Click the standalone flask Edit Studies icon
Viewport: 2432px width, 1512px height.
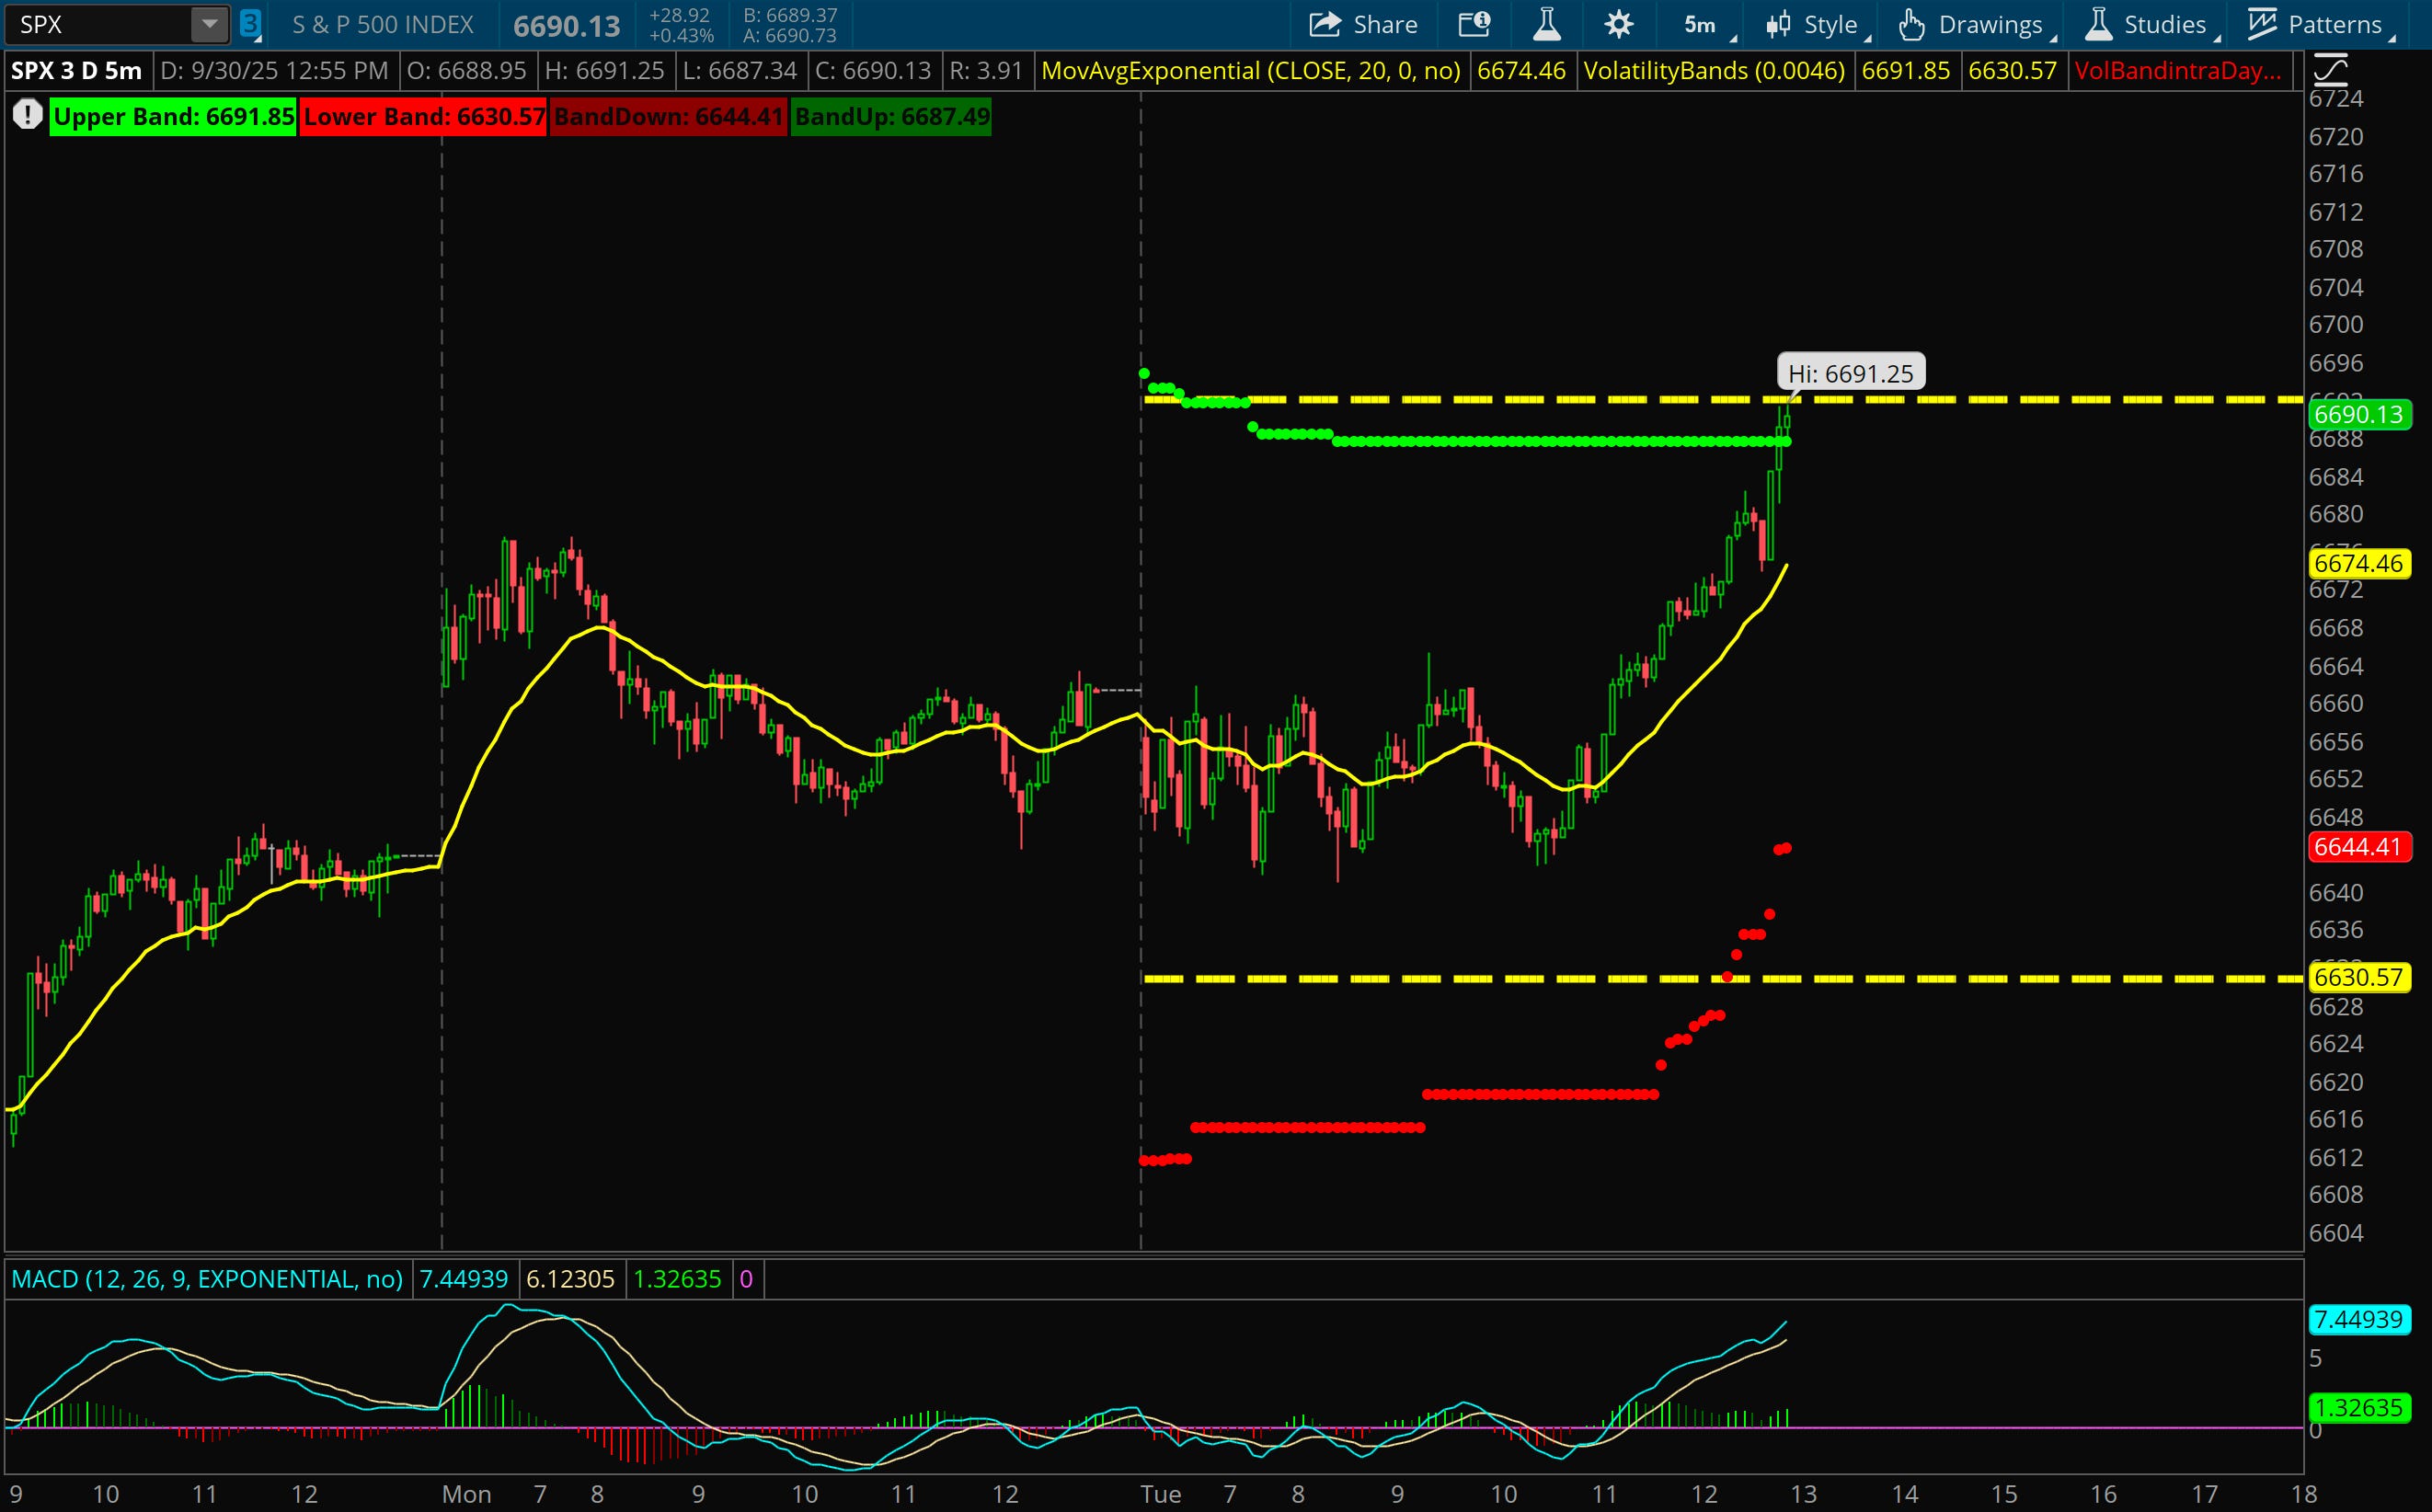click(1547, 24)
